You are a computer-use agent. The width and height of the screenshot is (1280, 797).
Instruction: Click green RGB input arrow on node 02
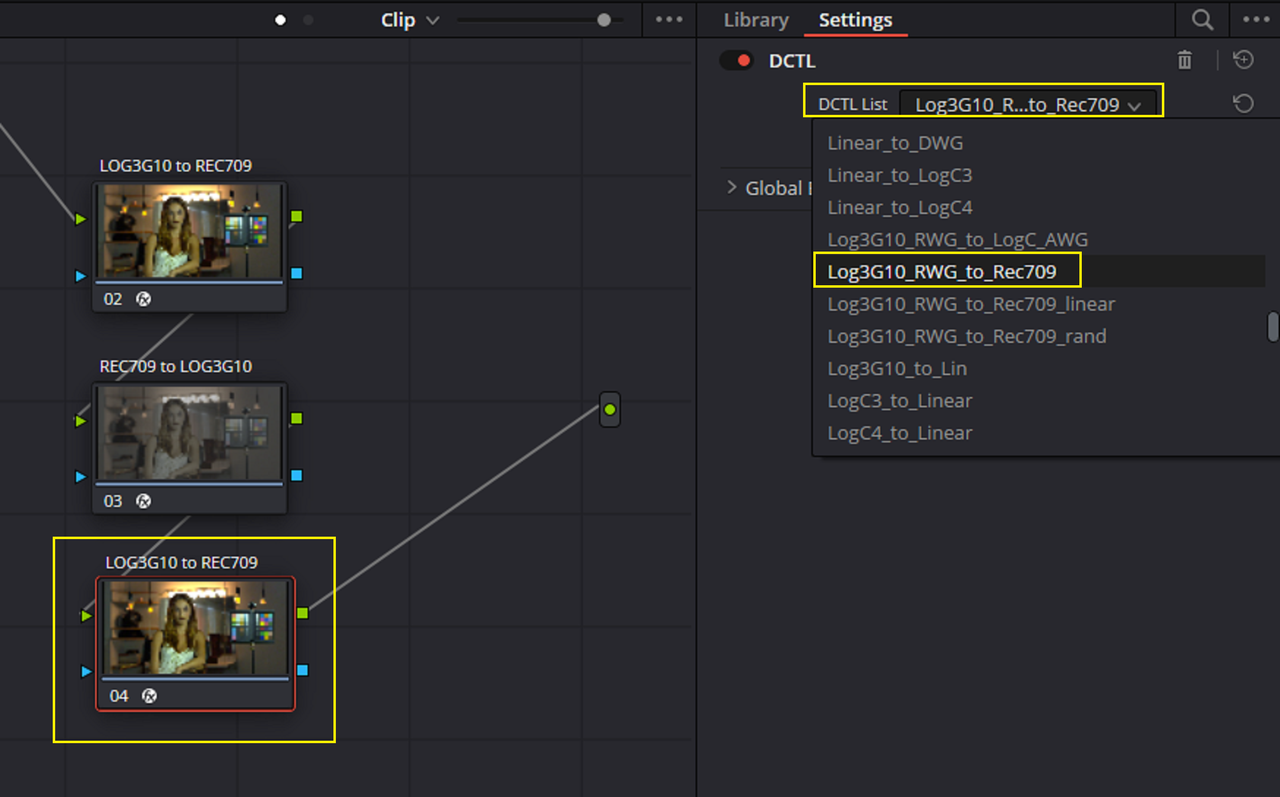coord(81,219)
